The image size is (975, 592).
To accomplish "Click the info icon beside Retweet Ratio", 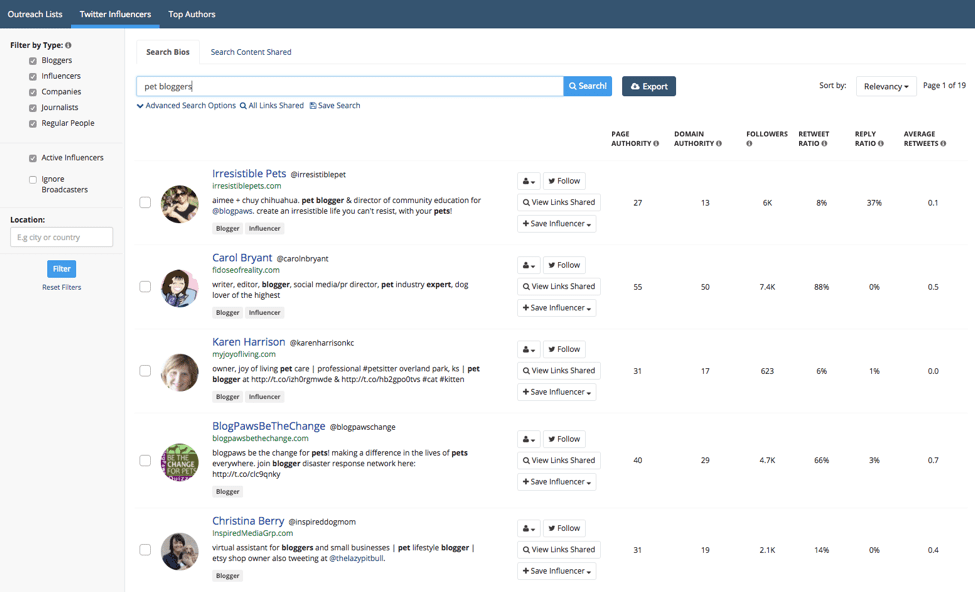I will (x=824, y=144).
